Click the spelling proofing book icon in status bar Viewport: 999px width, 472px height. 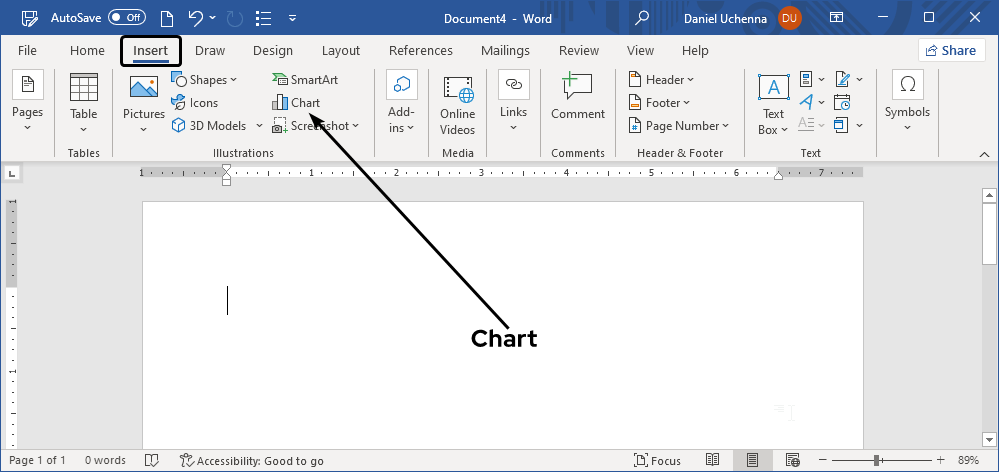tap(152, 460)
